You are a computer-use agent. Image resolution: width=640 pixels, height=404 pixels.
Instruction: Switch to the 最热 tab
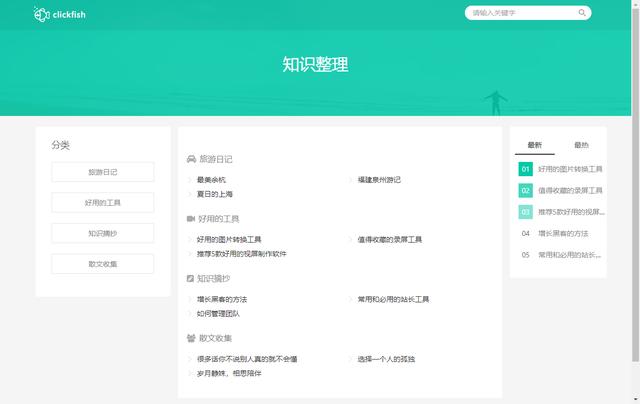581,145
